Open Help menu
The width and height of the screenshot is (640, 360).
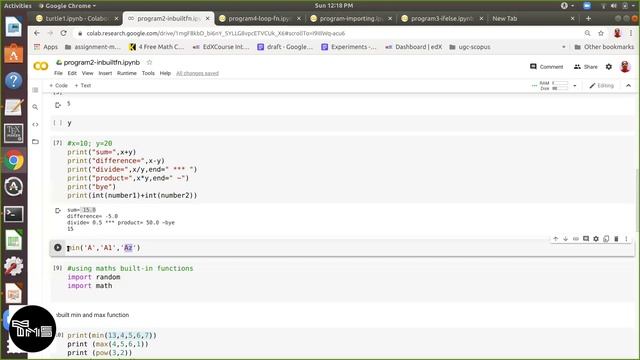coord(165,73)
